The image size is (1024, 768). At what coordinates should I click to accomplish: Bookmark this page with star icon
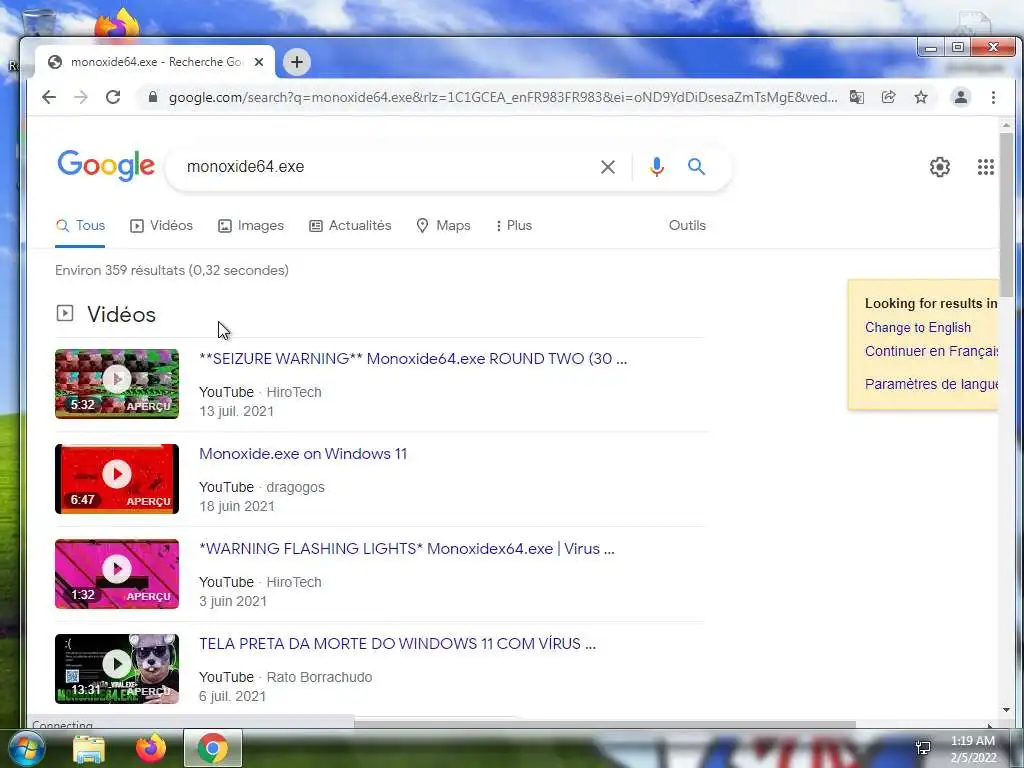coord(921,97)
